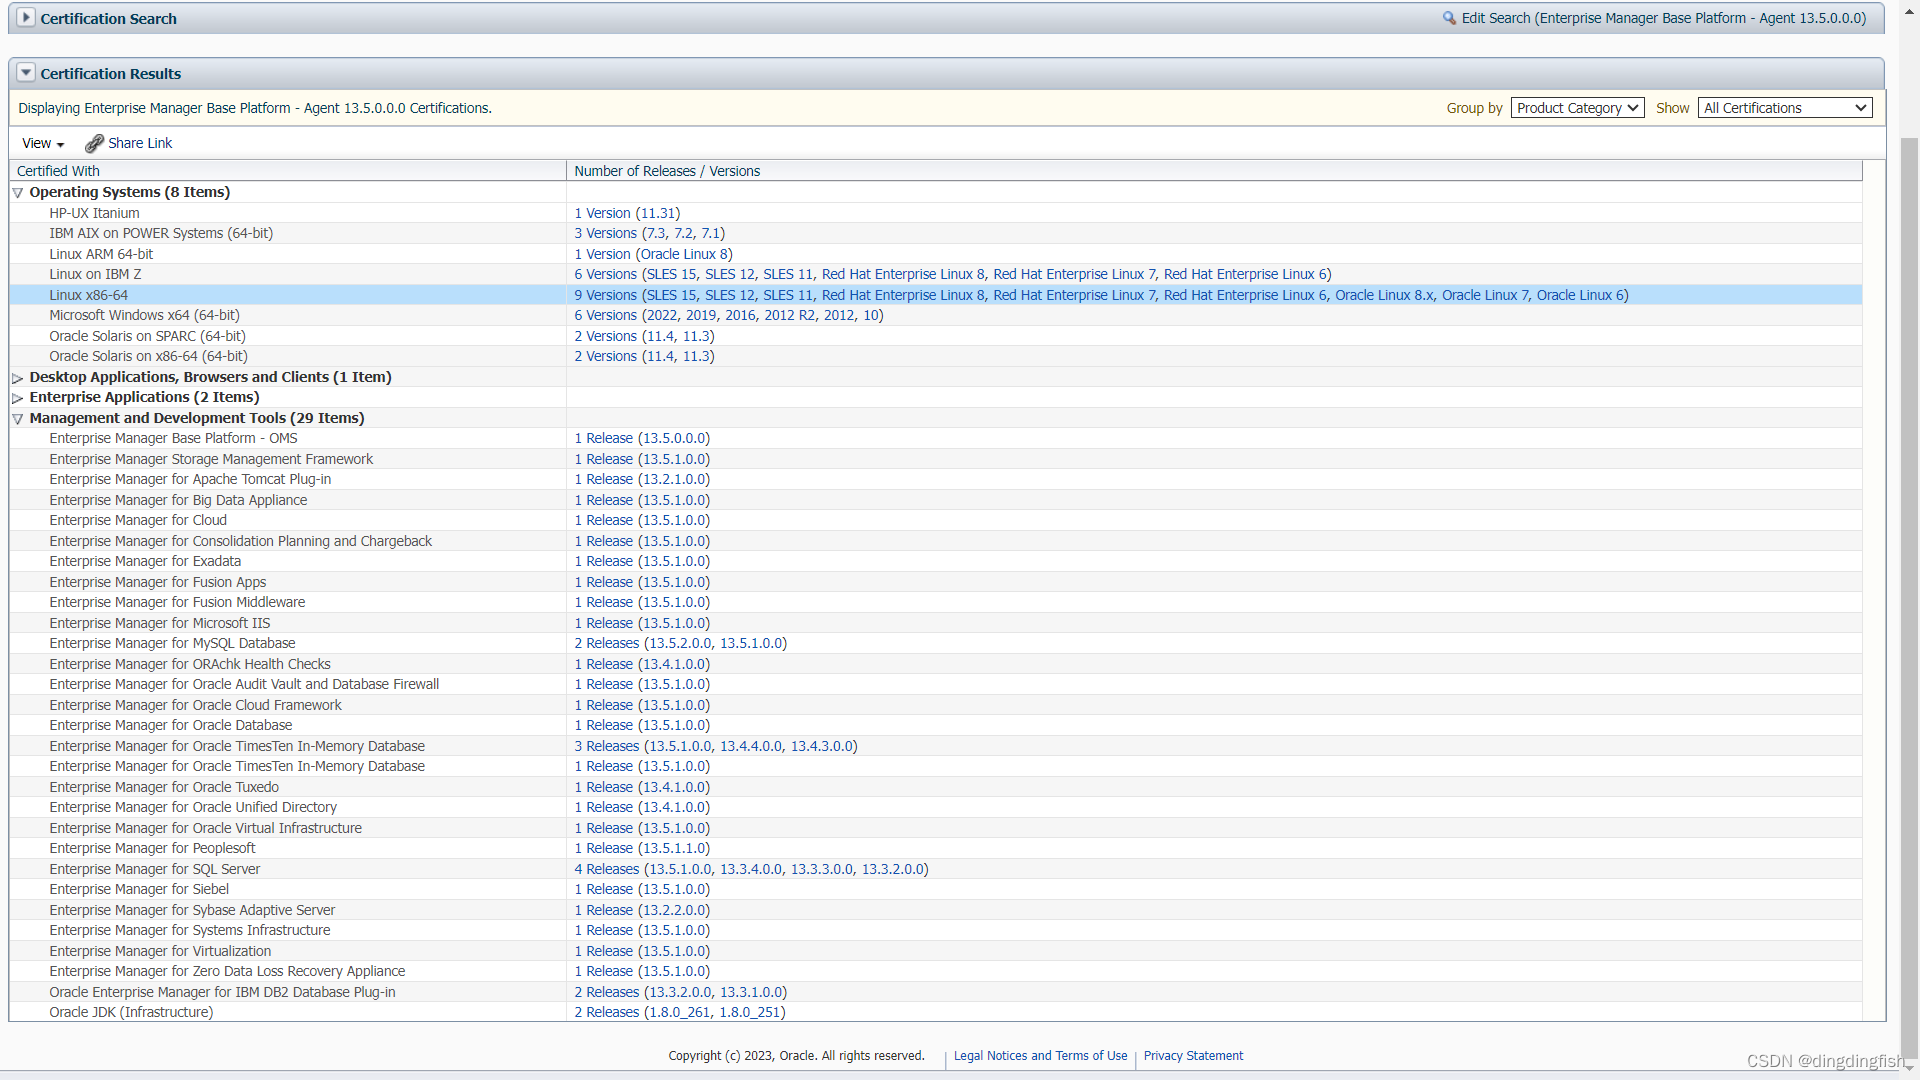The height and width of the screenshot is (1080, 1920).
Task: Open Solaris on SPARC 2 Versions link
Action: click(x=605, y=336)
